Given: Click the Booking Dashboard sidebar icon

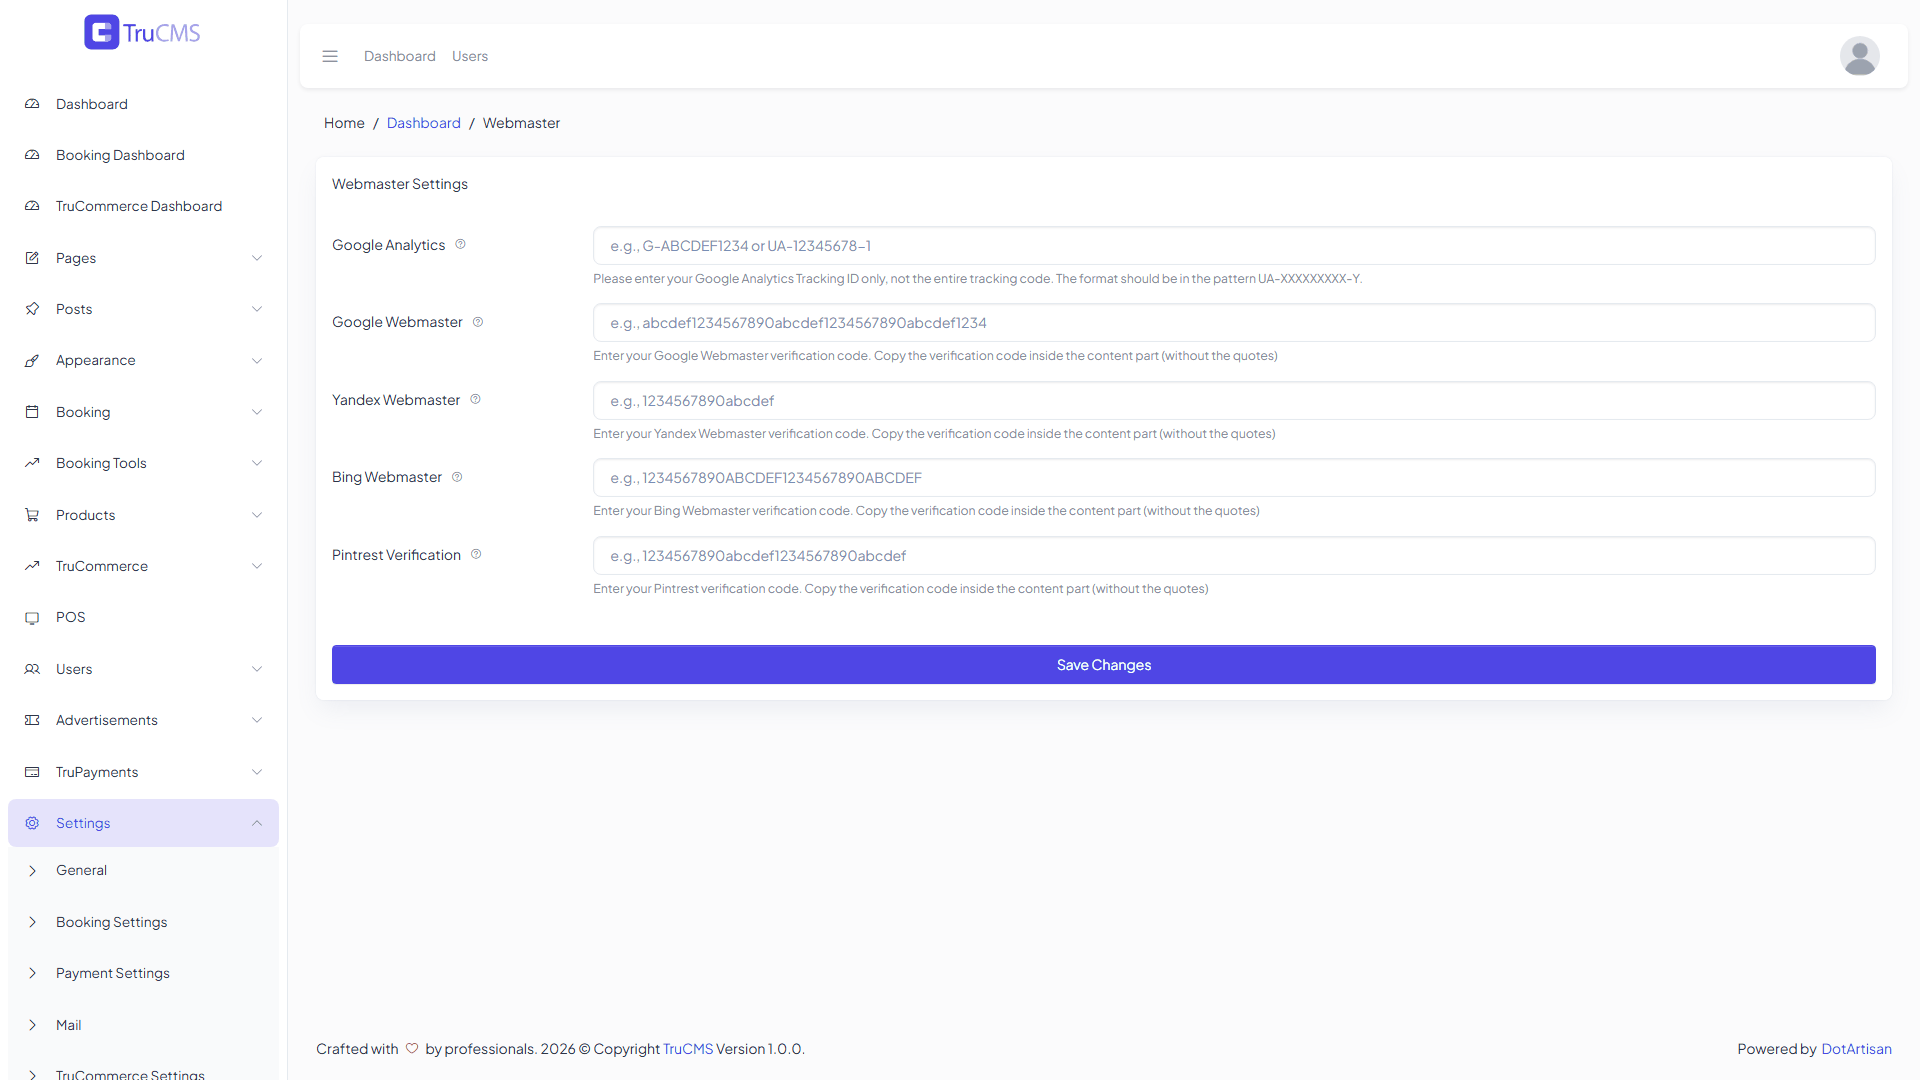Looking at the screenshot, I should 32,155.
